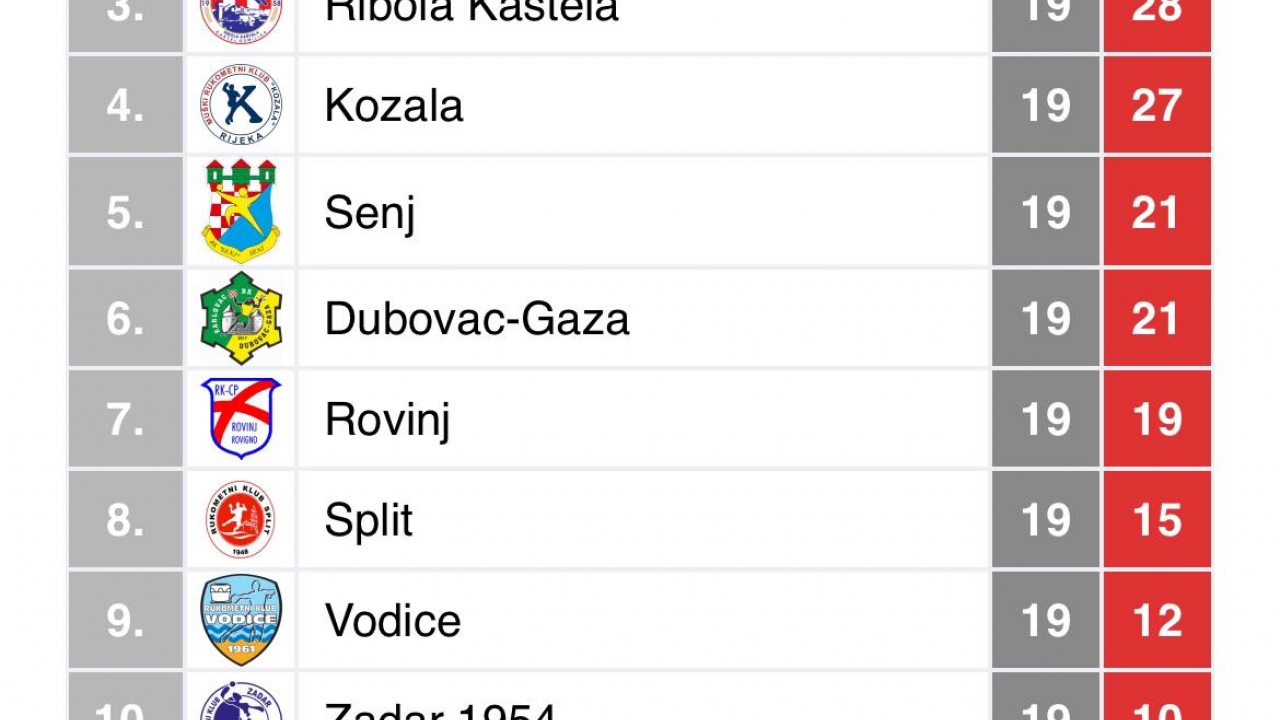The image size is (1280, 720).
Task: Select the Vodice team name
Action: coord(393,620)
